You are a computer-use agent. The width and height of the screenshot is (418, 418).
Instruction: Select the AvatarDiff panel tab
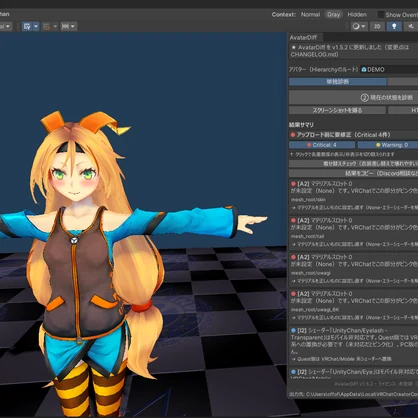tap(303, 37)
